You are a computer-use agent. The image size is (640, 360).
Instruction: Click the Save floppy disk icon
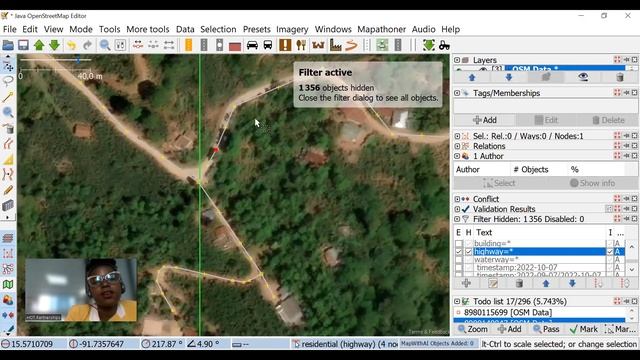tap(23, 45)
